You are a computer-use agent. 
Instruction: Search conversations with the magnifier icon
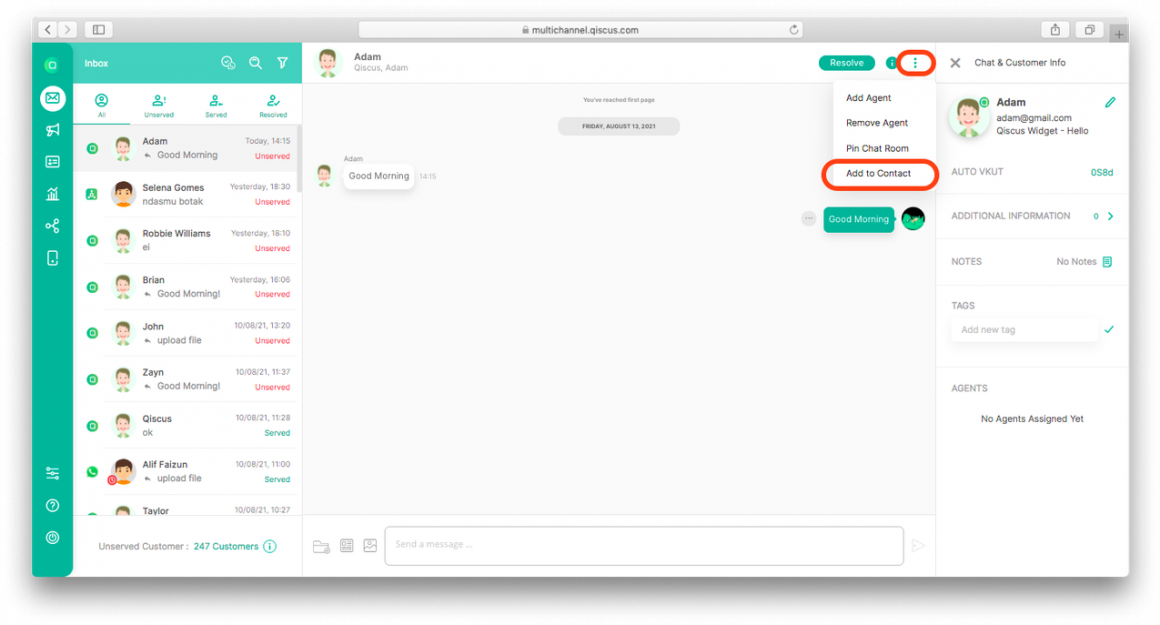click(x=255, y=62)
